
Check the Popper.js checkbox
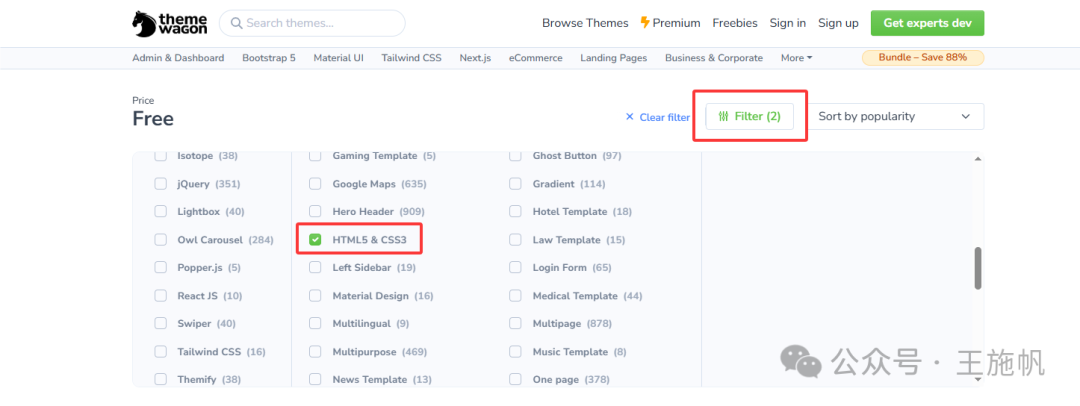click(x=160, y=267)
